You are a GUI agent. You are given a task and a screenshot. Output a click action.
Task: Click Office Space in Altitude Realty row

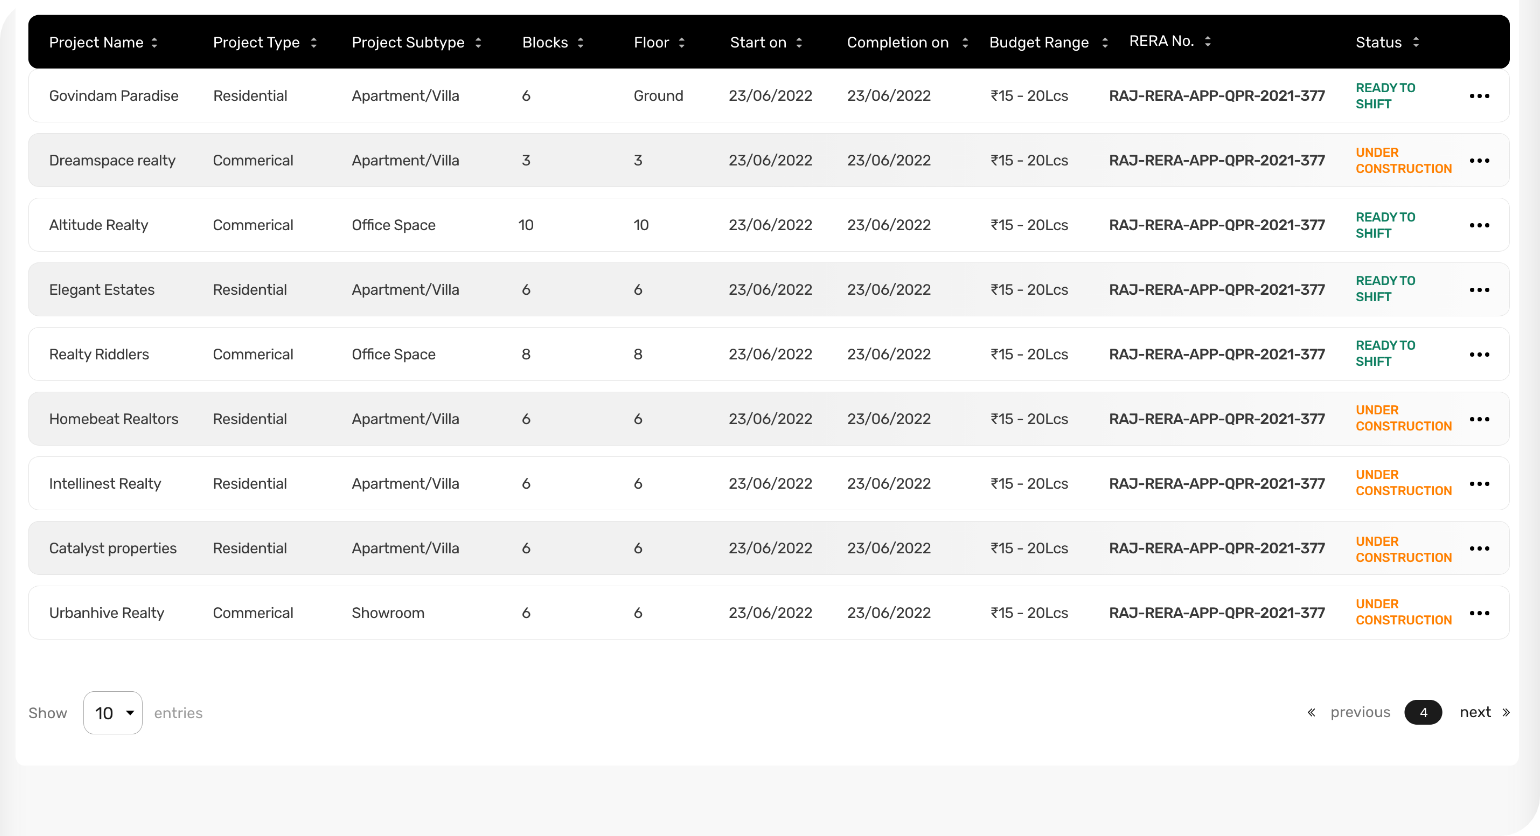pyautogui.click(x=393, y=225)
